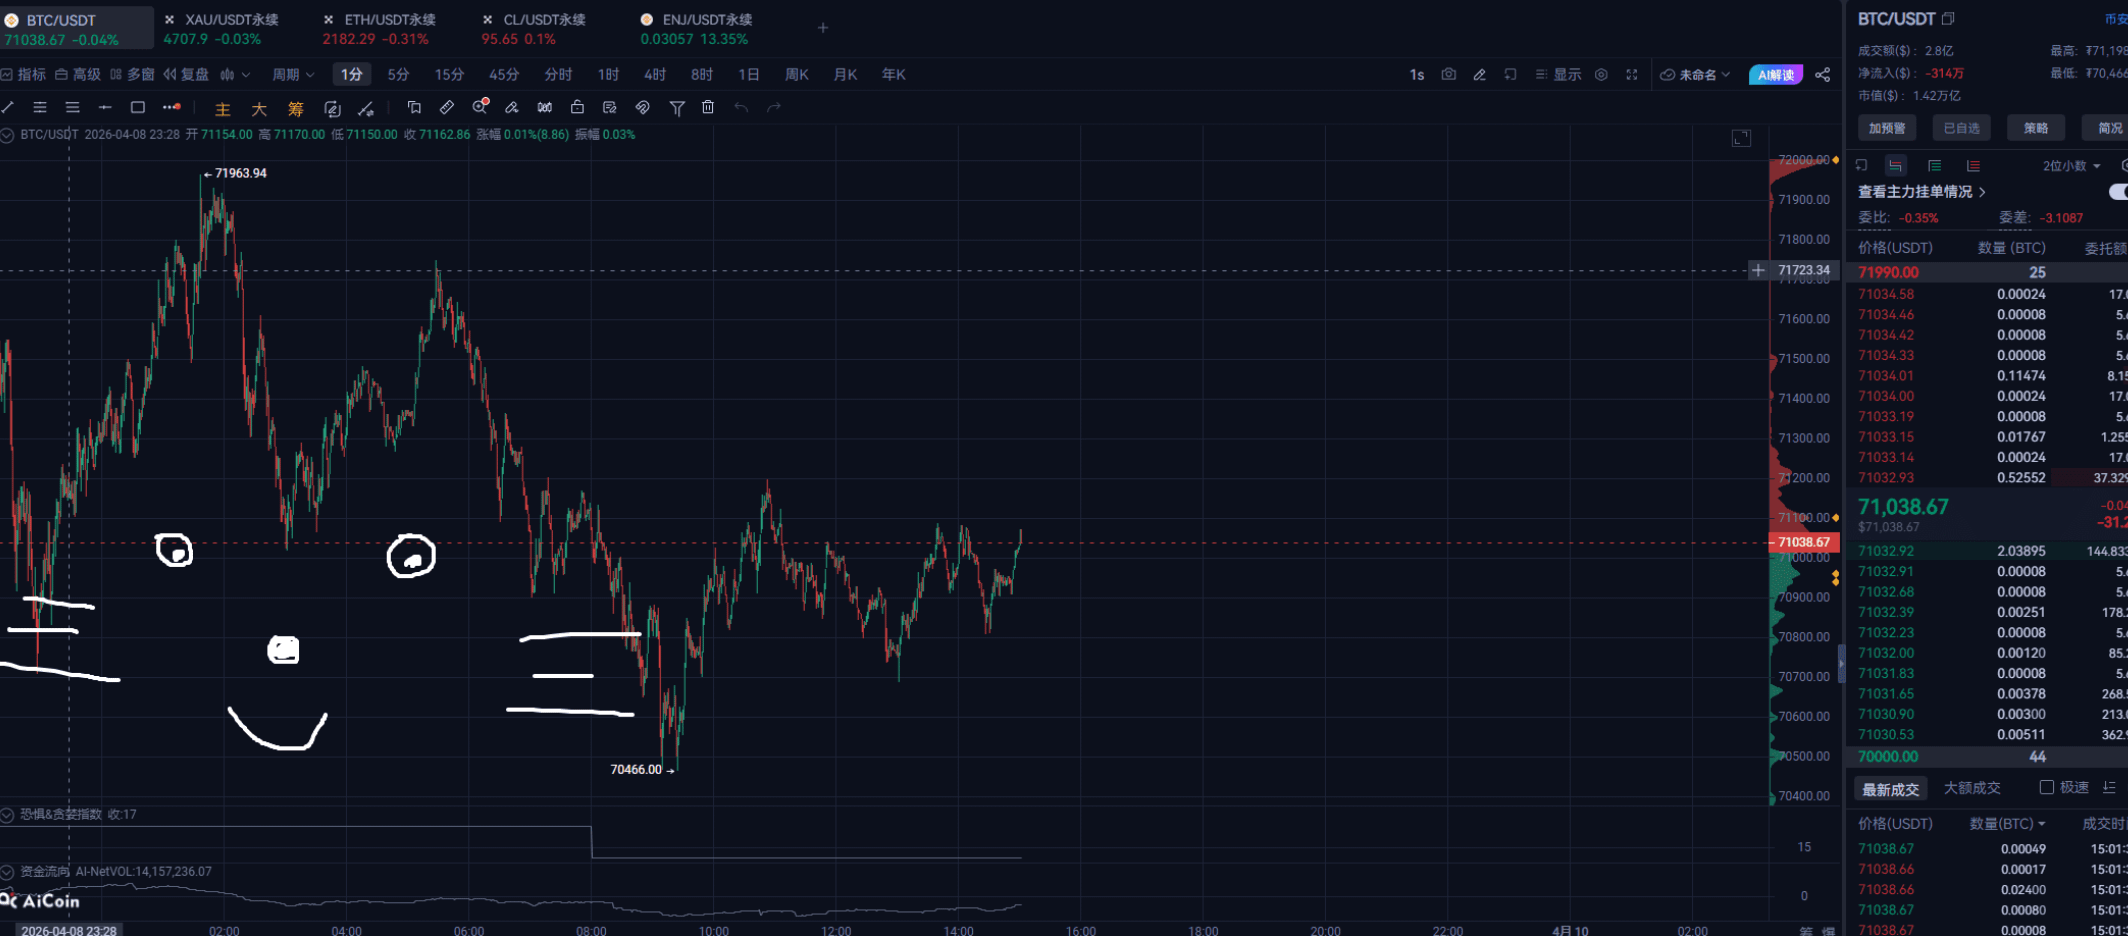
Task: Select the rectangle shape tool
Action: (x=138, y=107)
